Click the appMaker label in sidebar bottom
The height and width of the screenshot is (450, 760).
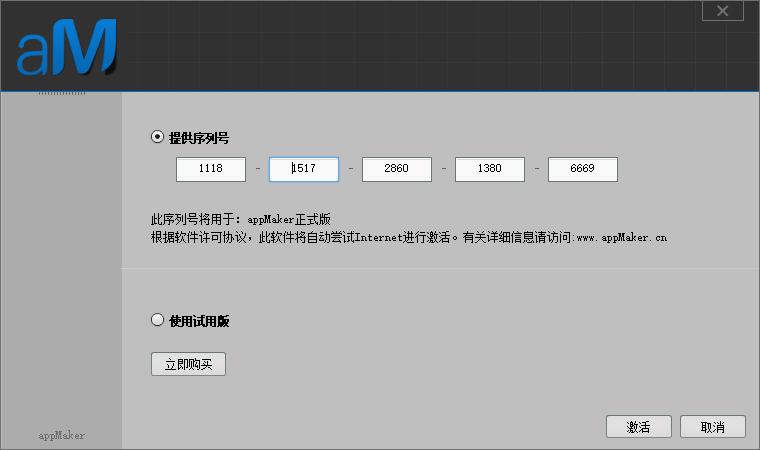click(62, 435)
